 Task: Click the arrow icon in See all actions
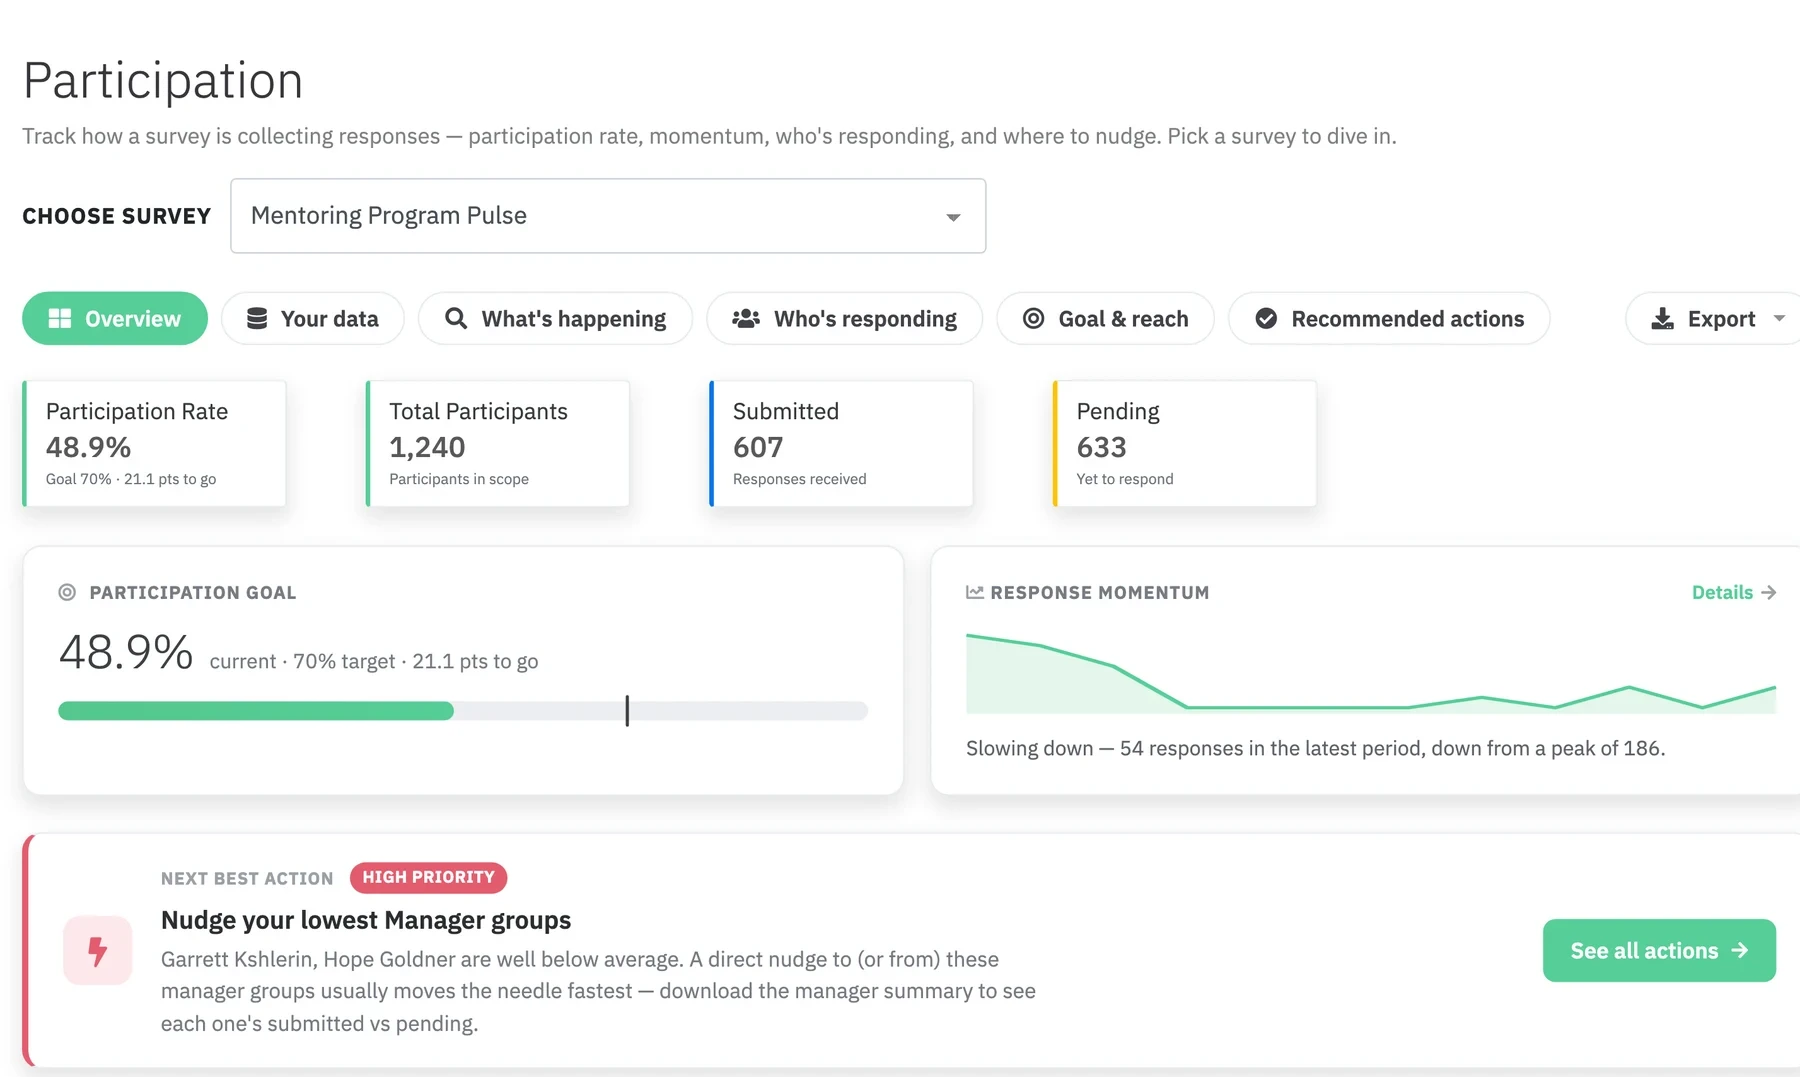coord(1740,950)
